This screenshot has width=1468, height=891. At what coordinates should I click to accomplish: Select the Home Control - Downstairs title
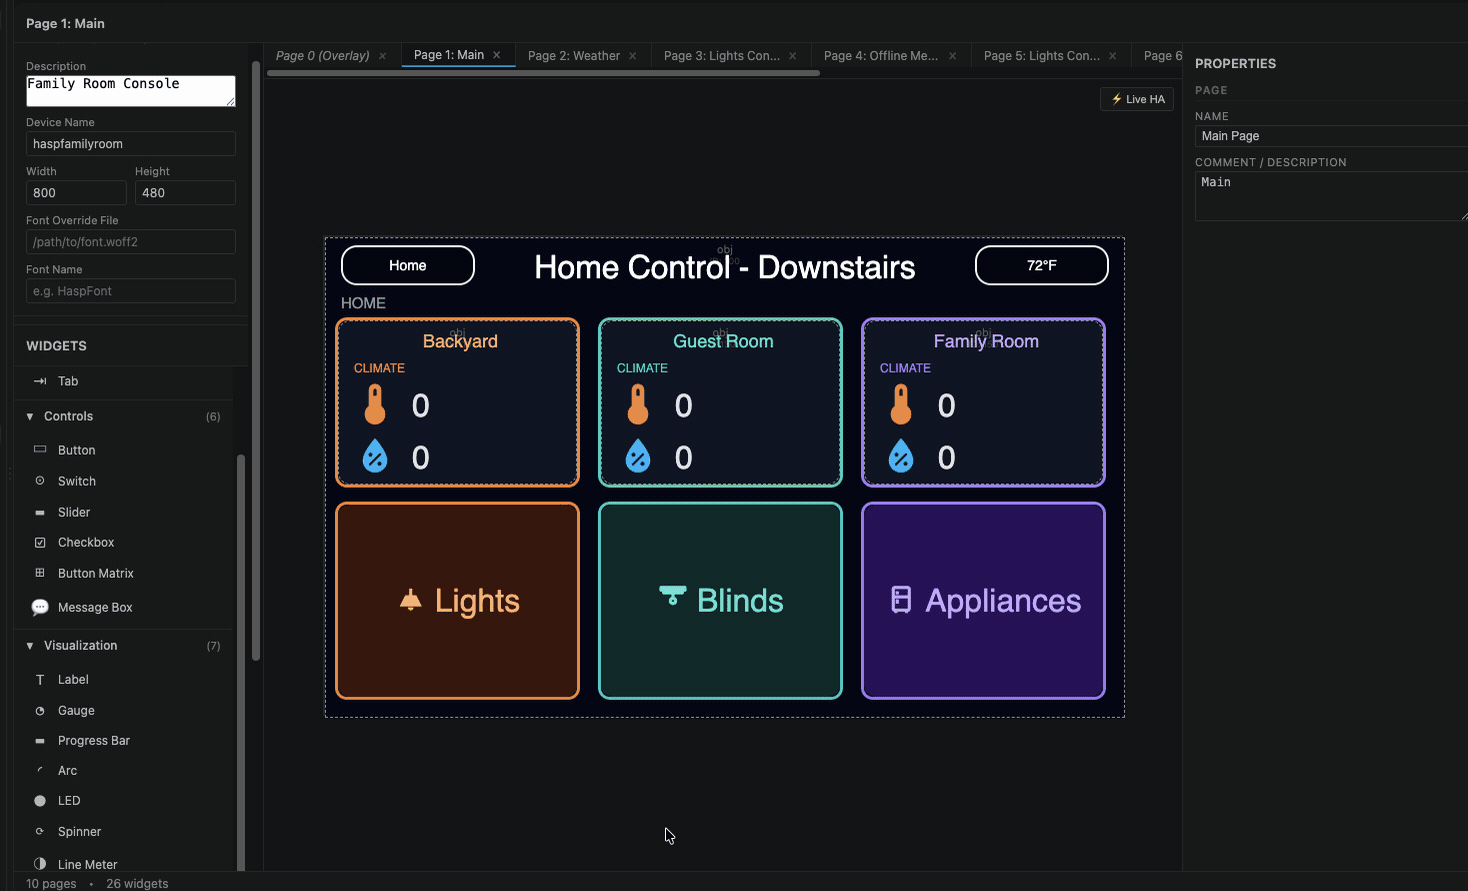(x=725, y=267)
